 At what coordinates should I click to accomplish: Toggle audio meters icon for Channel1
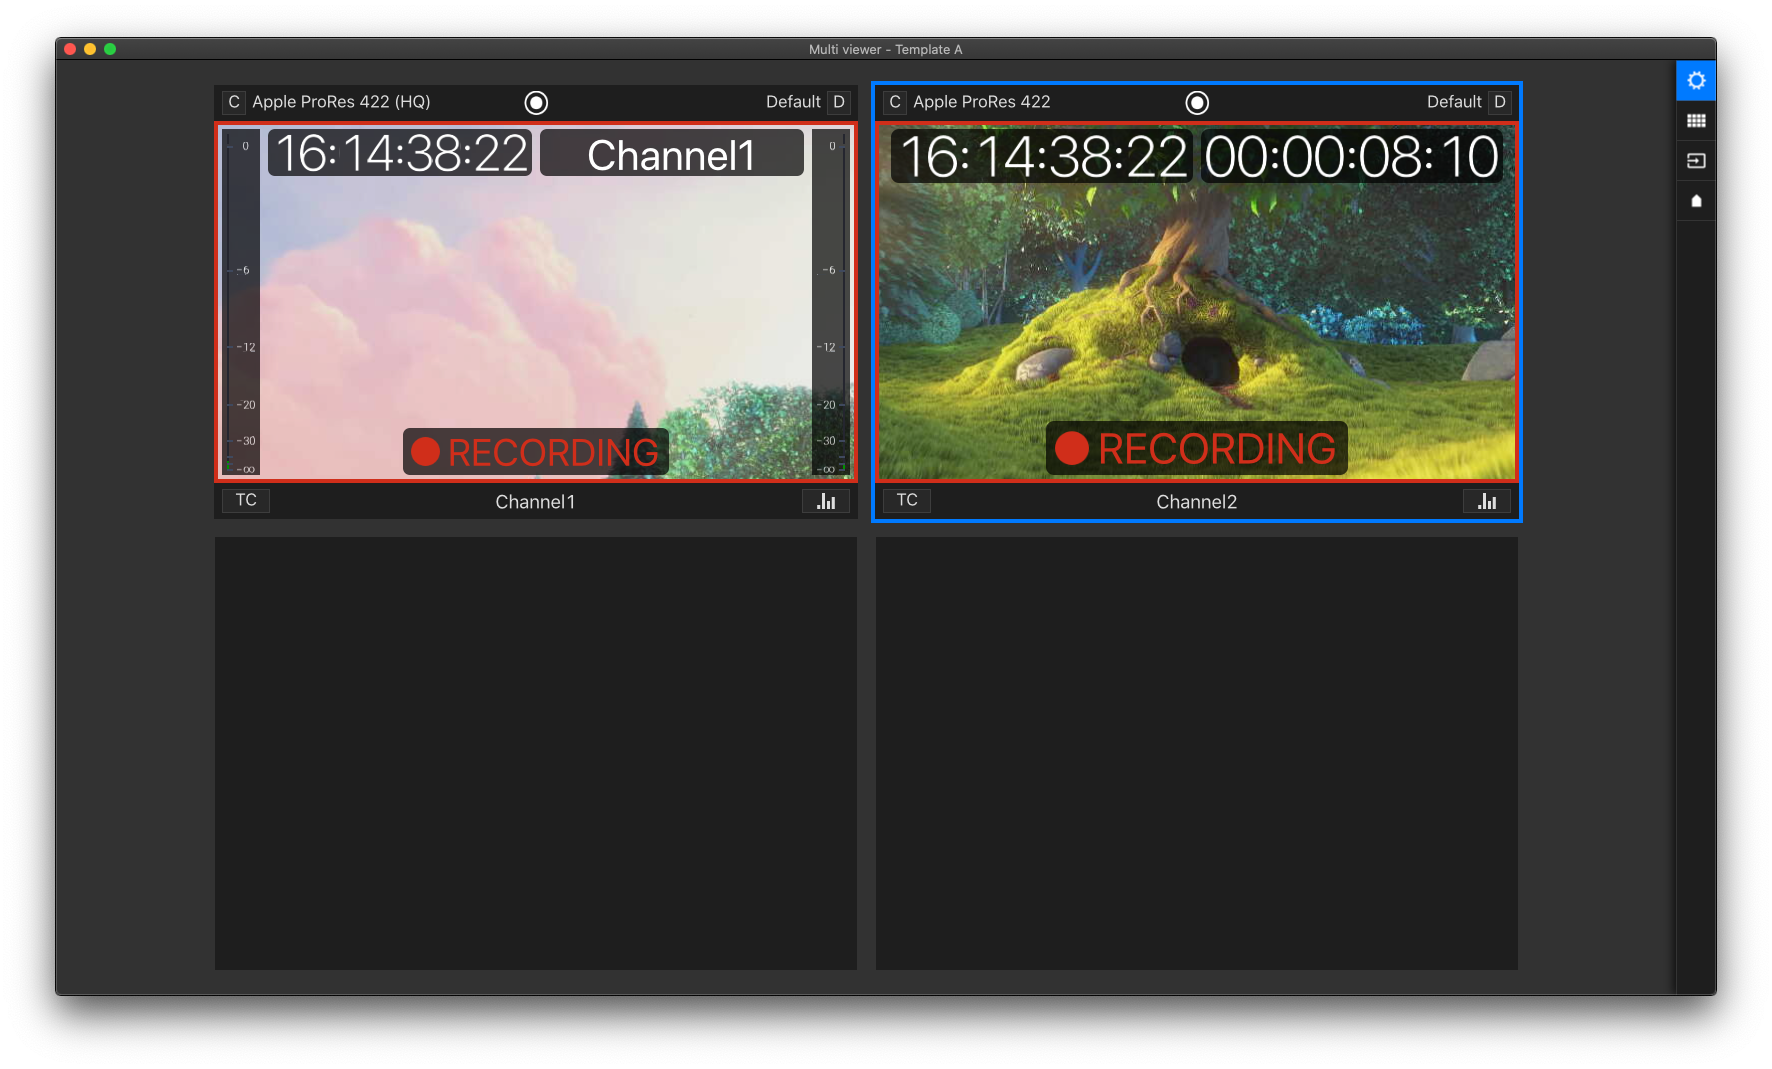(826, 501)
